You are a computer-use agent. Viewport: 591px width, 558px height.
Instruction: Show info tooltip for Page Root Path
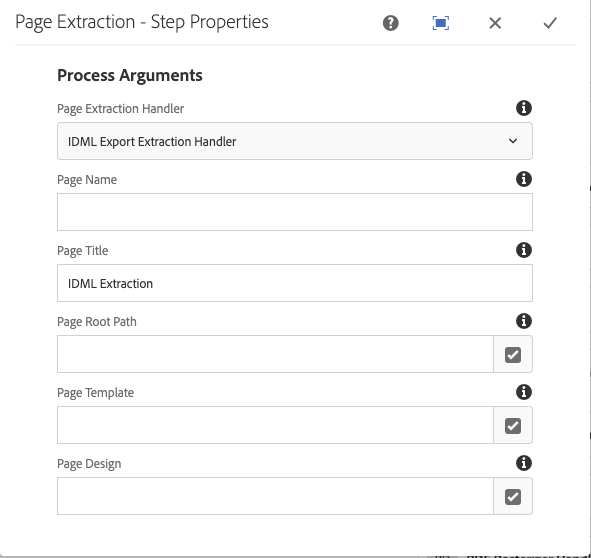coord(524,321)
